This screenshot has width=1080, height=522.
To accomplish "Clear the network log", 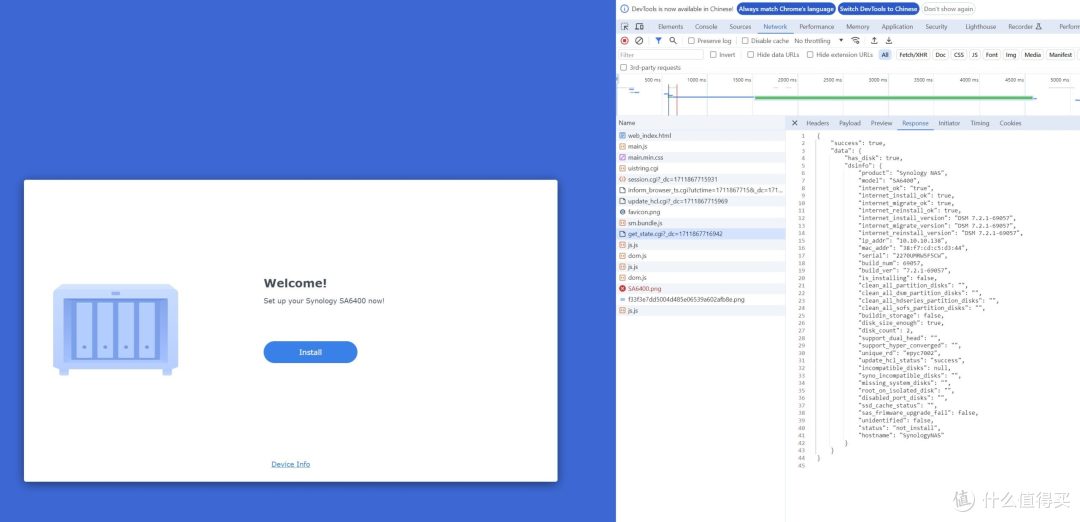I will tap(639, 41).
